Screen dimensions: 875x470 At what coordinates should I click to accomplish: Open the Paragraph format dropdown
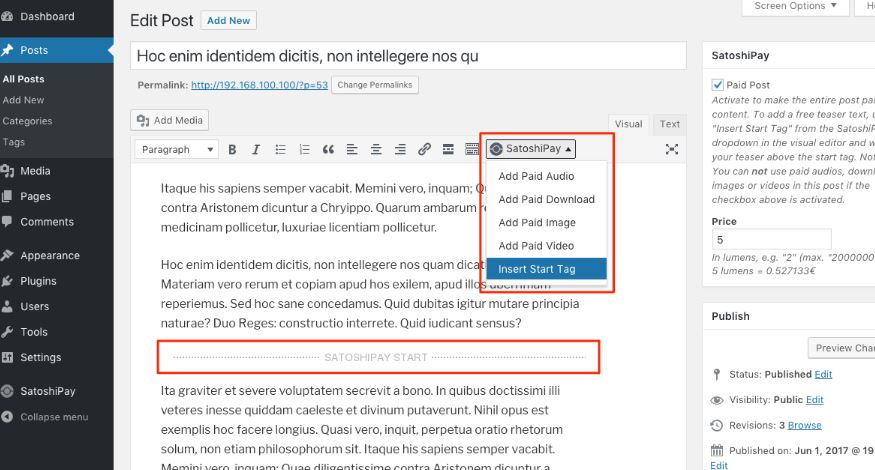point(176,150)
